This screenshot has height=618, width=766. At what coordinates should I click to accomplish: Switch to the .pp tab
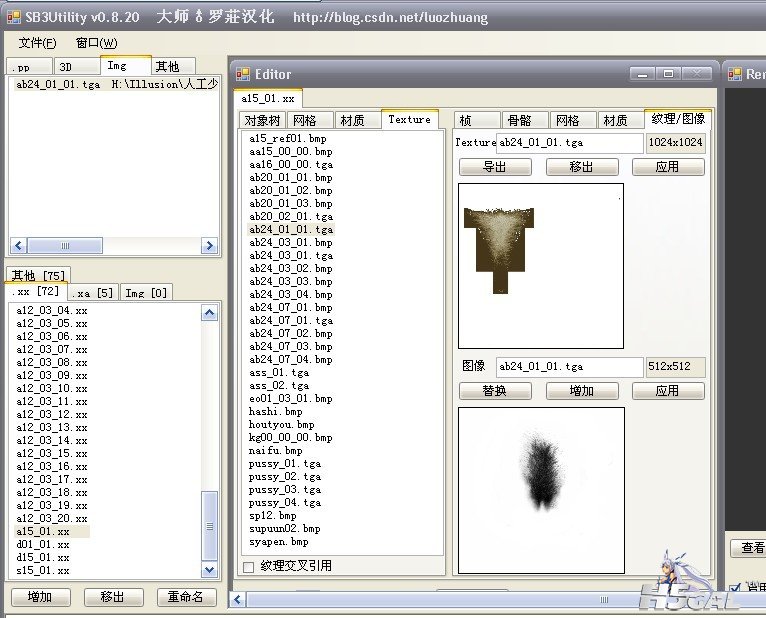point(29,66)
